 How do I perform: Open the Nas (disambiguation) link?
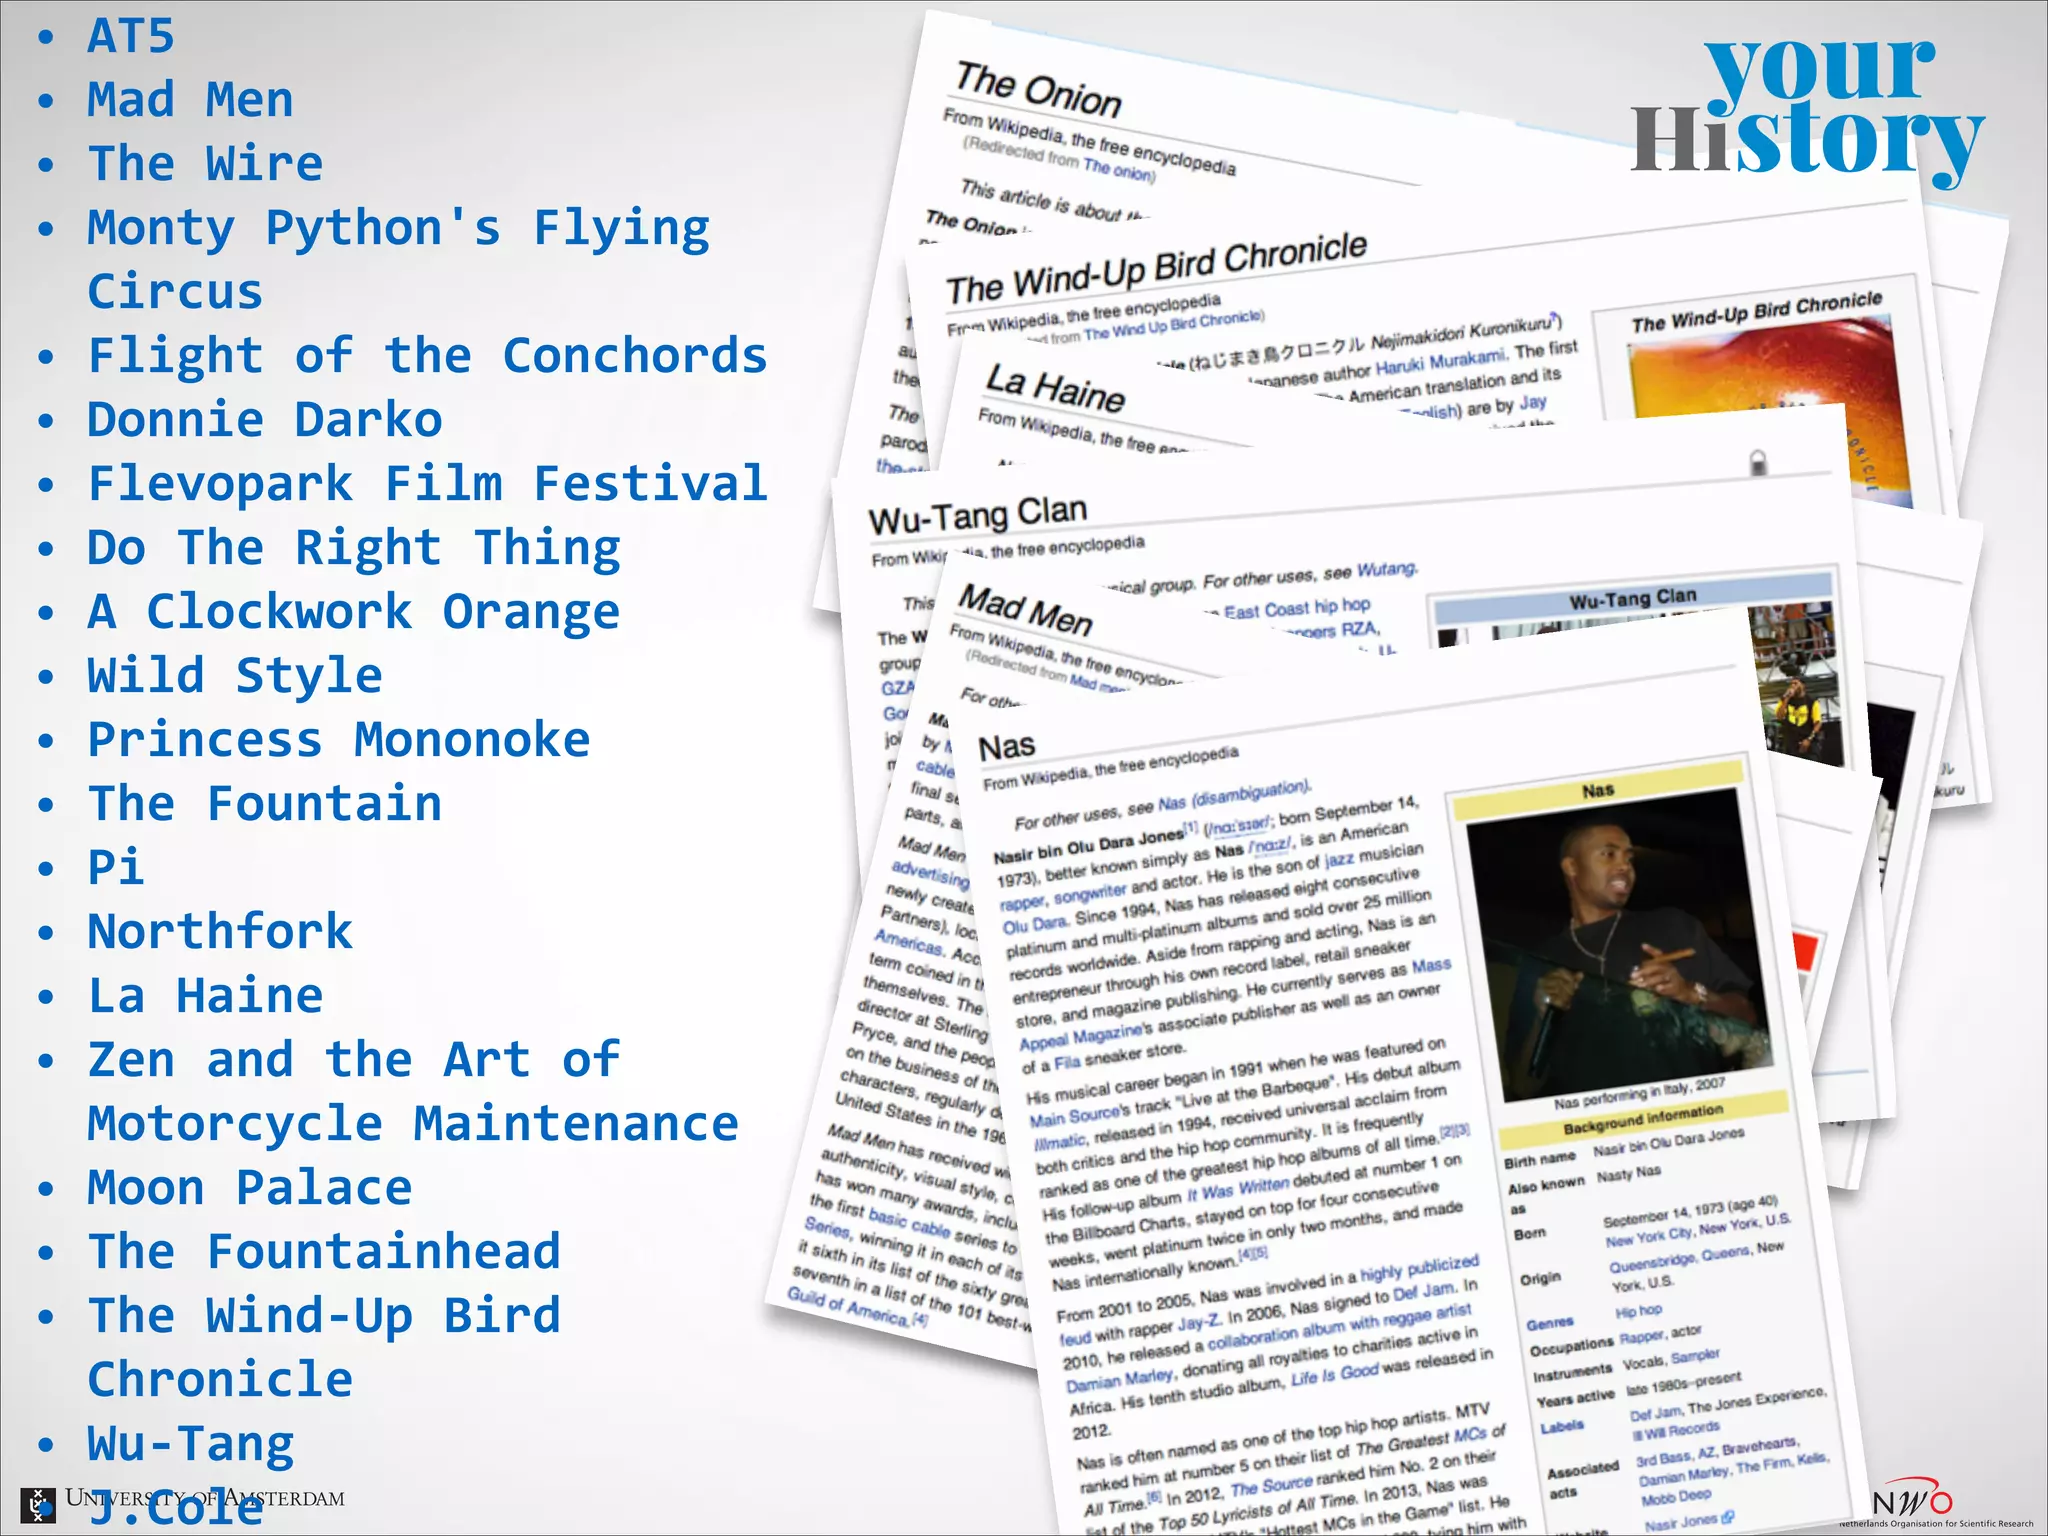1232,796
